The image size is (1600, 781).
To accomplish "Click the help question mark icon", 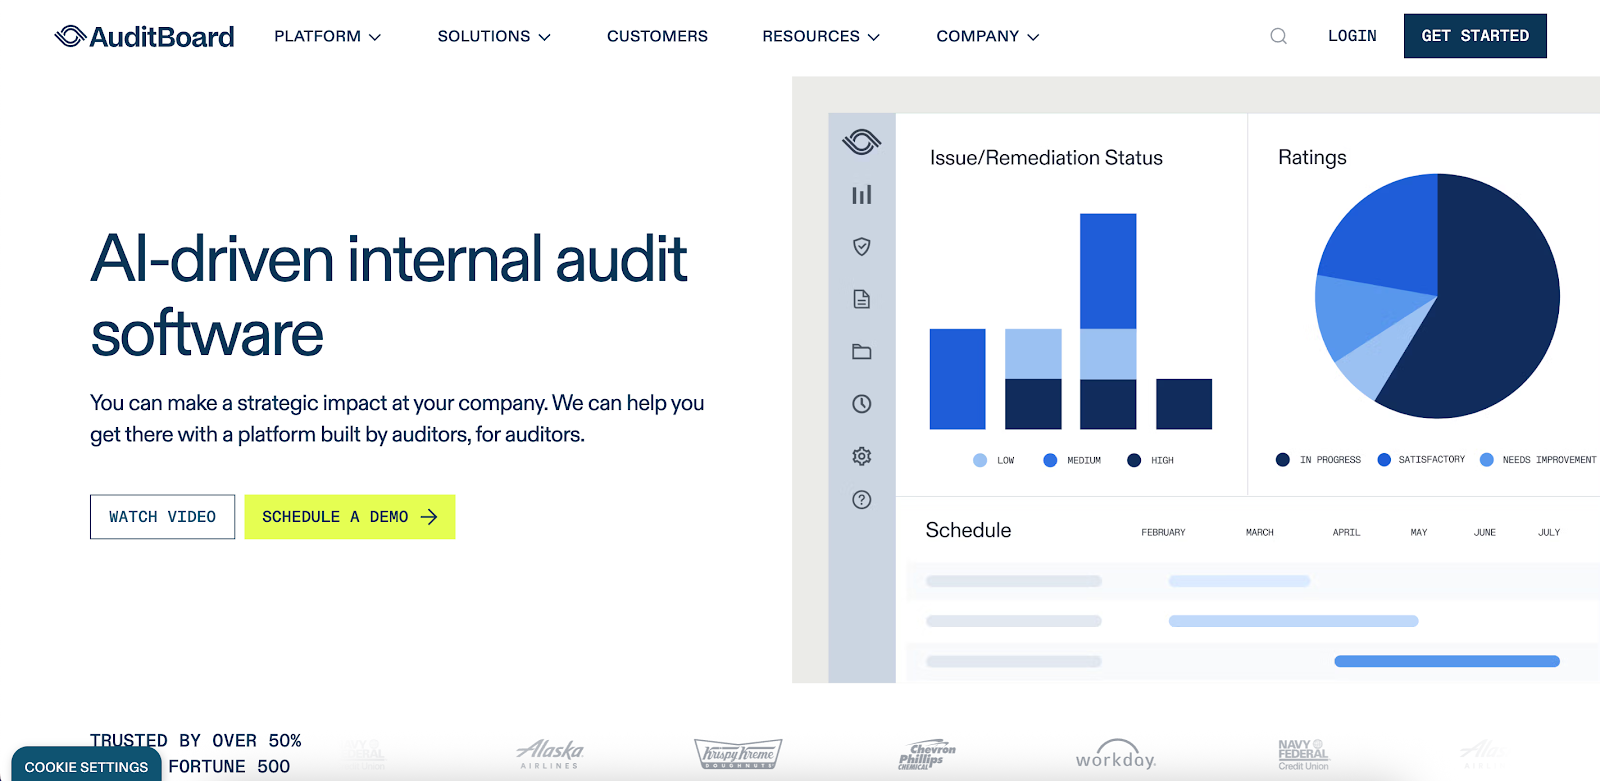I will 861,500.
